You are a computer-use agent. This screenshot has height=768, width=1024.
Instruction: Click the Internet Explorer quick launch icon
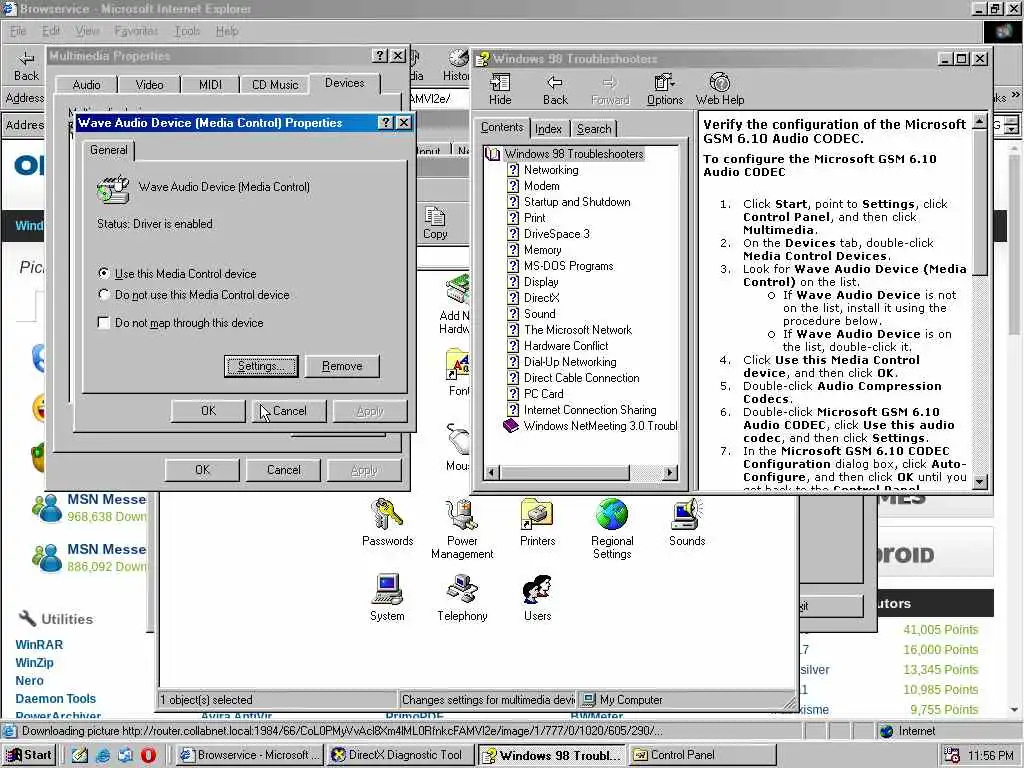(x=103, y=755)
